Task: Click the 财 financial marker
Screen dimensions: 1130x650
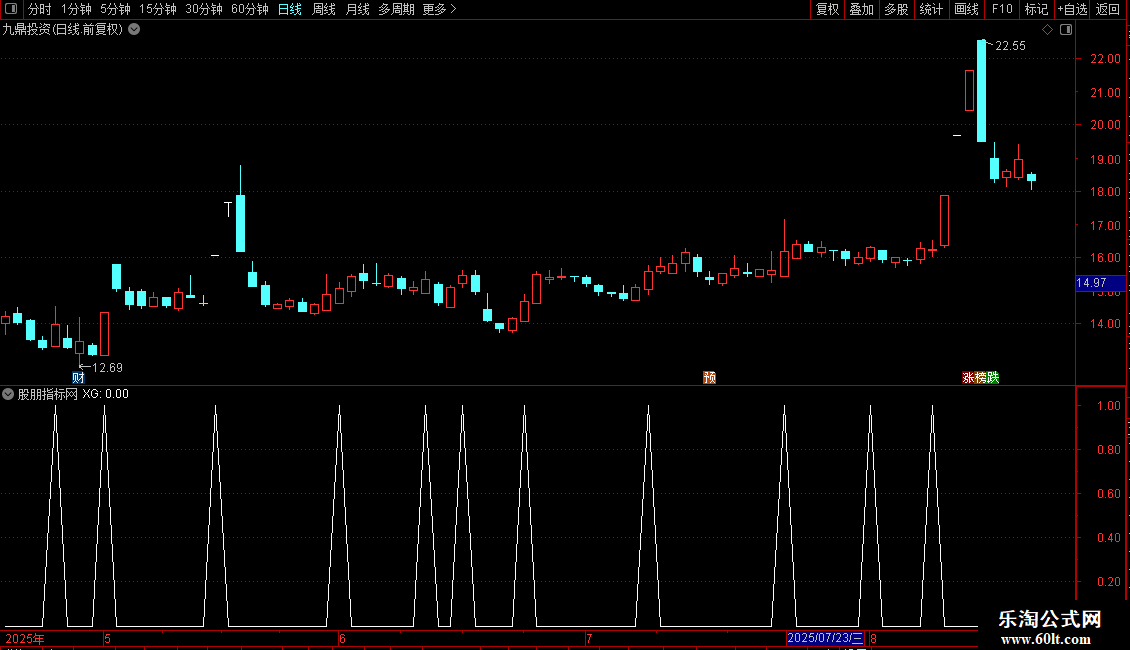Action: [79, 378]
